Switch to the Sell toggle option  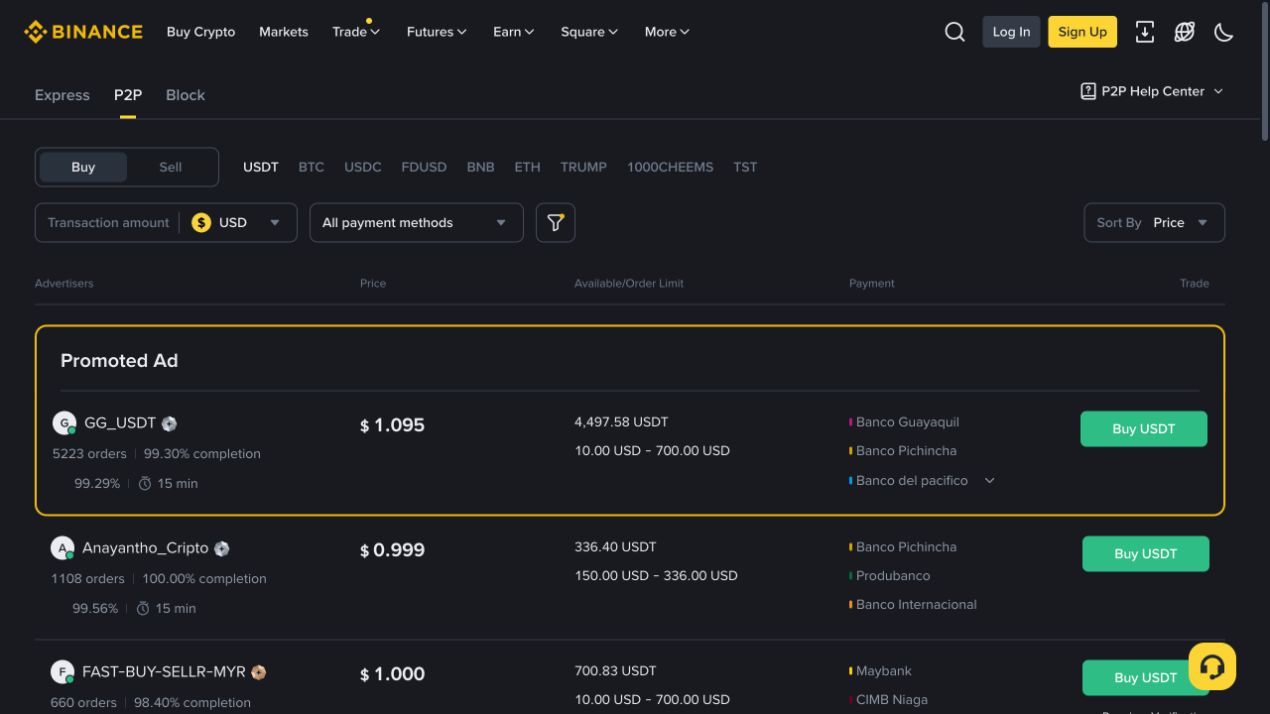170,167
